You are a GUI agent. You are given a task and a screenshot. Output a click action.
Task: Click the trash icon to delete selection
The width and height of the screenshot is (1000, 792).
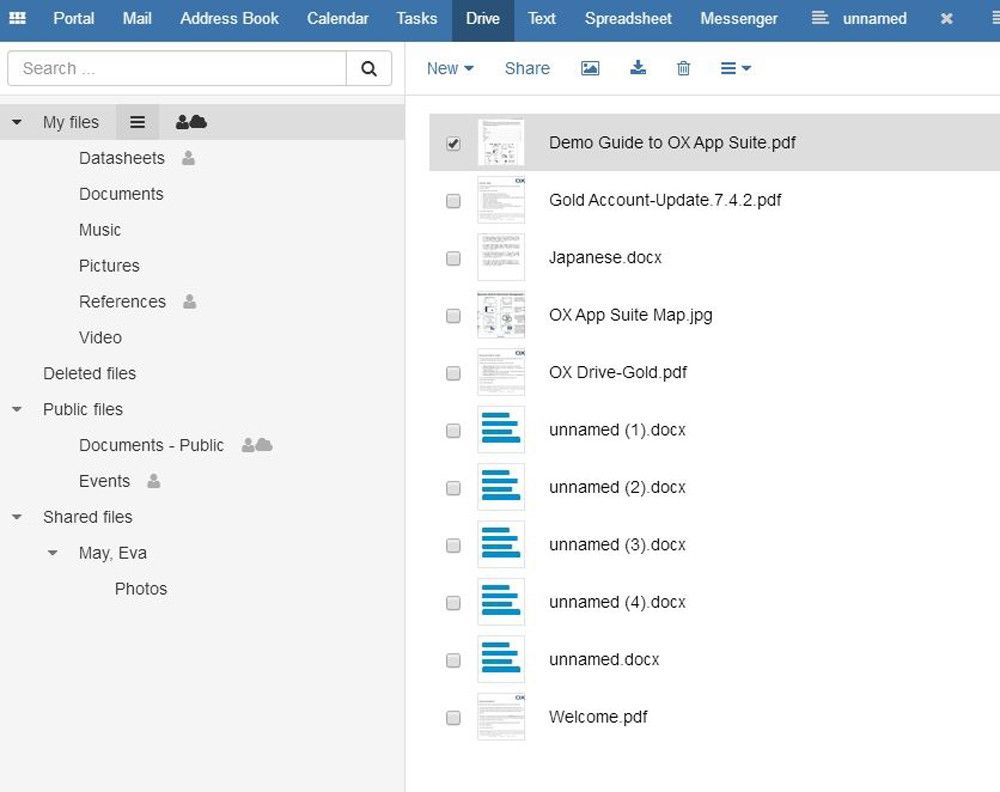pos(683,68)
